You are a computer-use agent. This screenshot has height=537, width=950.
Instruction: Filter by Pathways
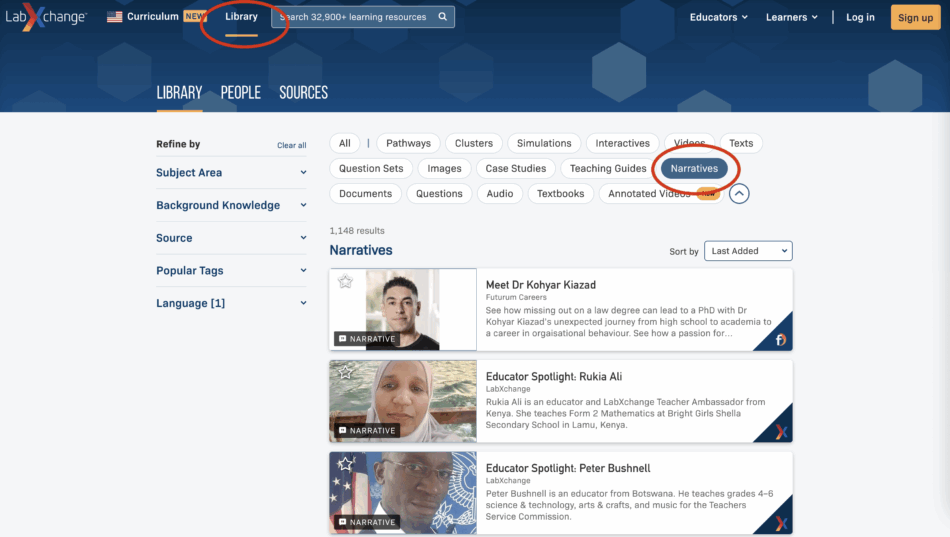[408, 144]
